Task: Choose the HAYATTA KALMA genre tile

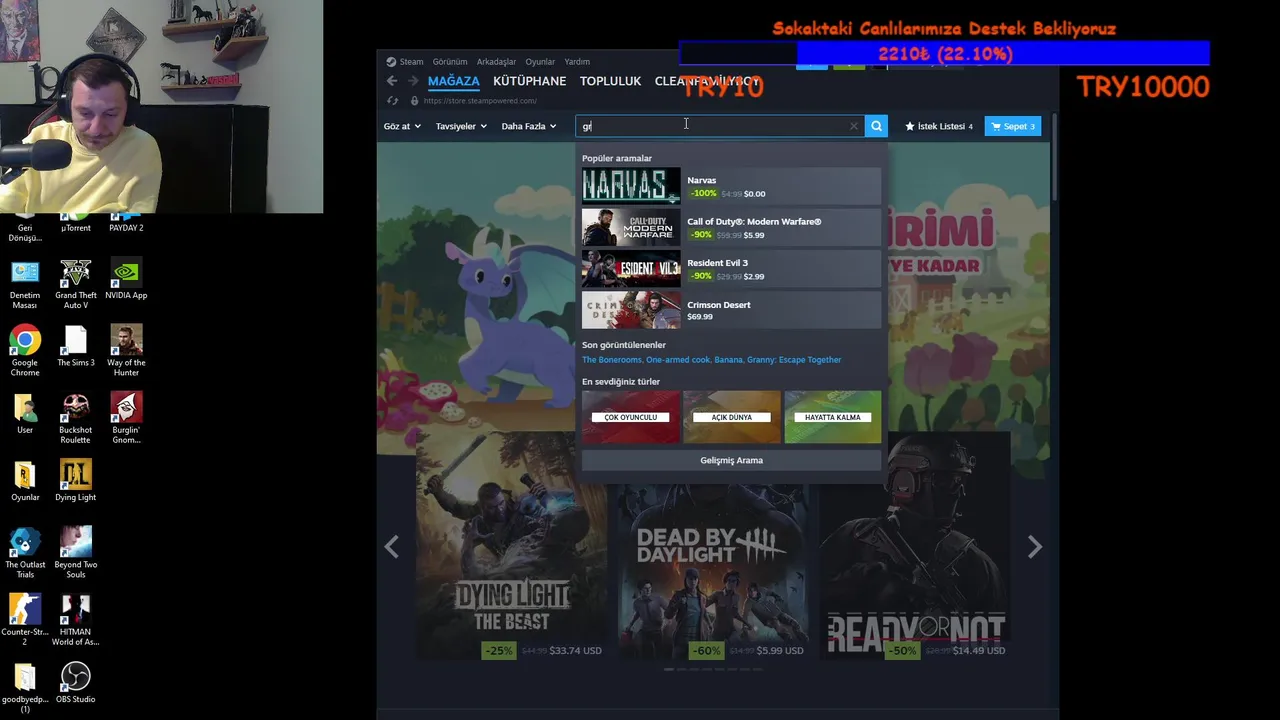Action: pos(832,417)
